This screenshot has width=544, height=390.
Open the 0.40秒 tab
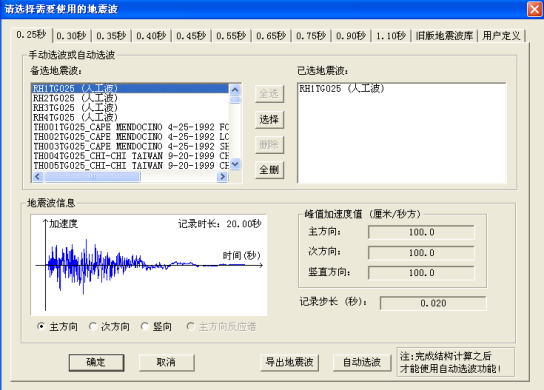pyautogui.click(x=151, y=36)
